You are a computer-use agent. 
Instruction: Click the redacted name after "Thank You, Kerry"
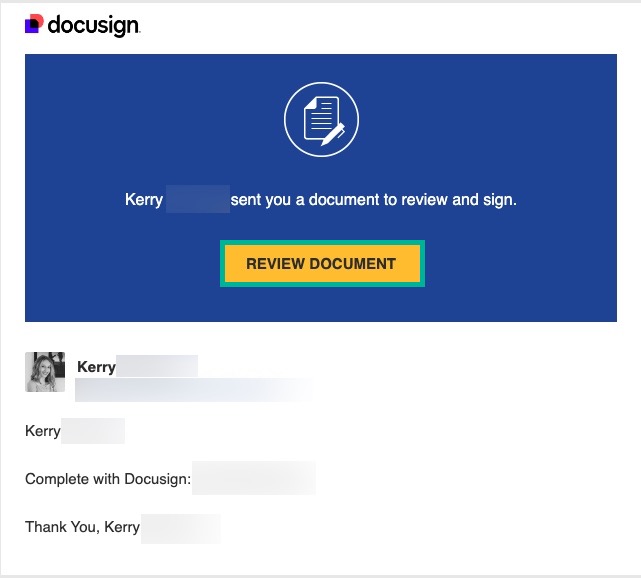click(x=180, y=527)
